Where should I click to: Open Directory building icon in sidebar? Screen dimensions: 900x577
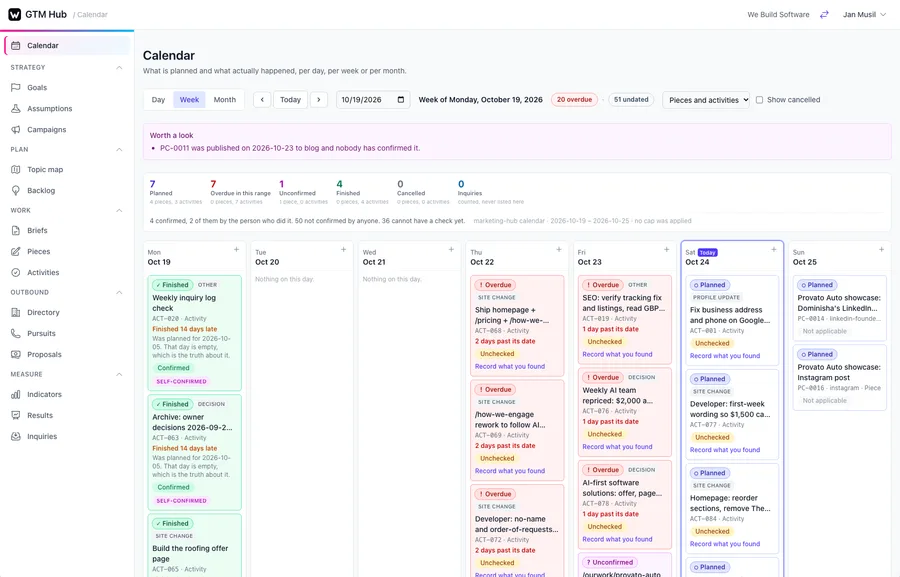tap(15, 312)
